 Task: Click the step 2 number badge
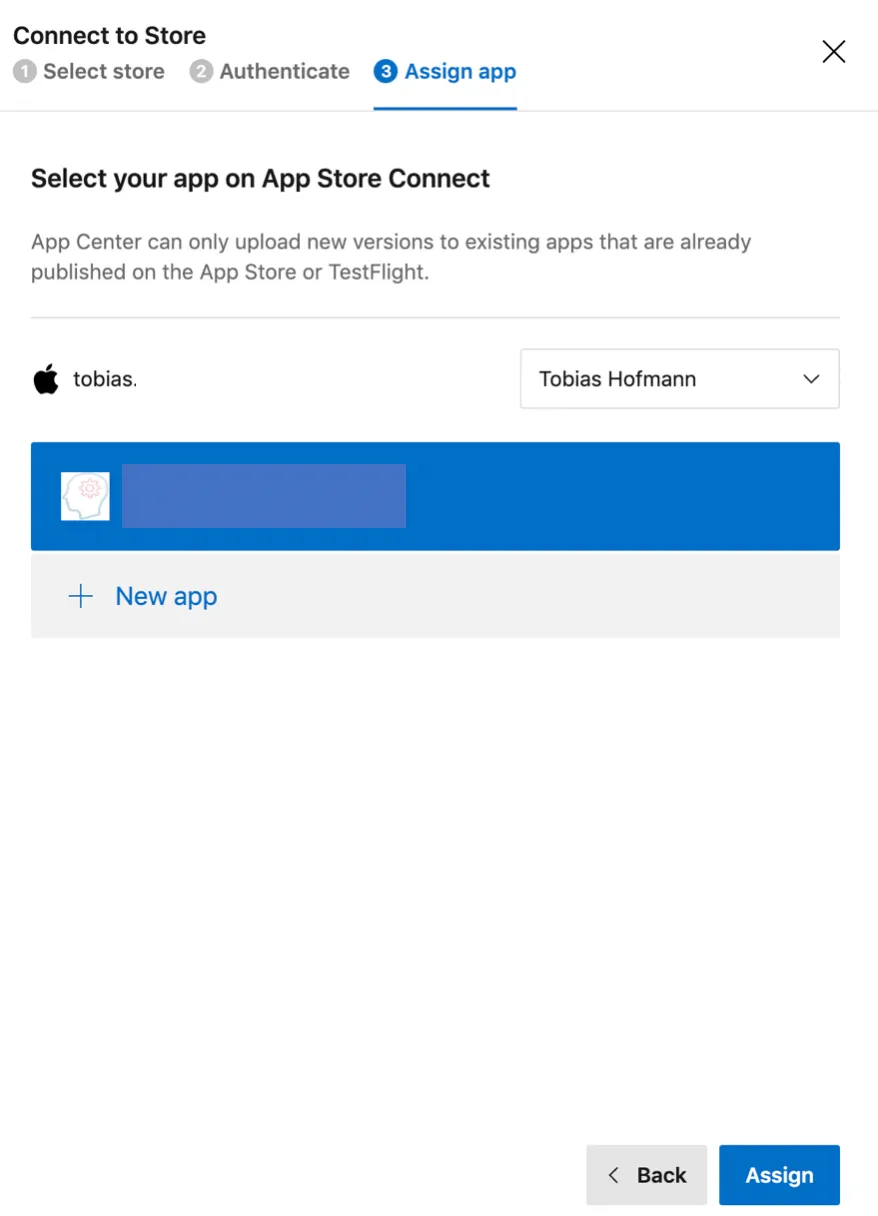(x=201, y=72)
